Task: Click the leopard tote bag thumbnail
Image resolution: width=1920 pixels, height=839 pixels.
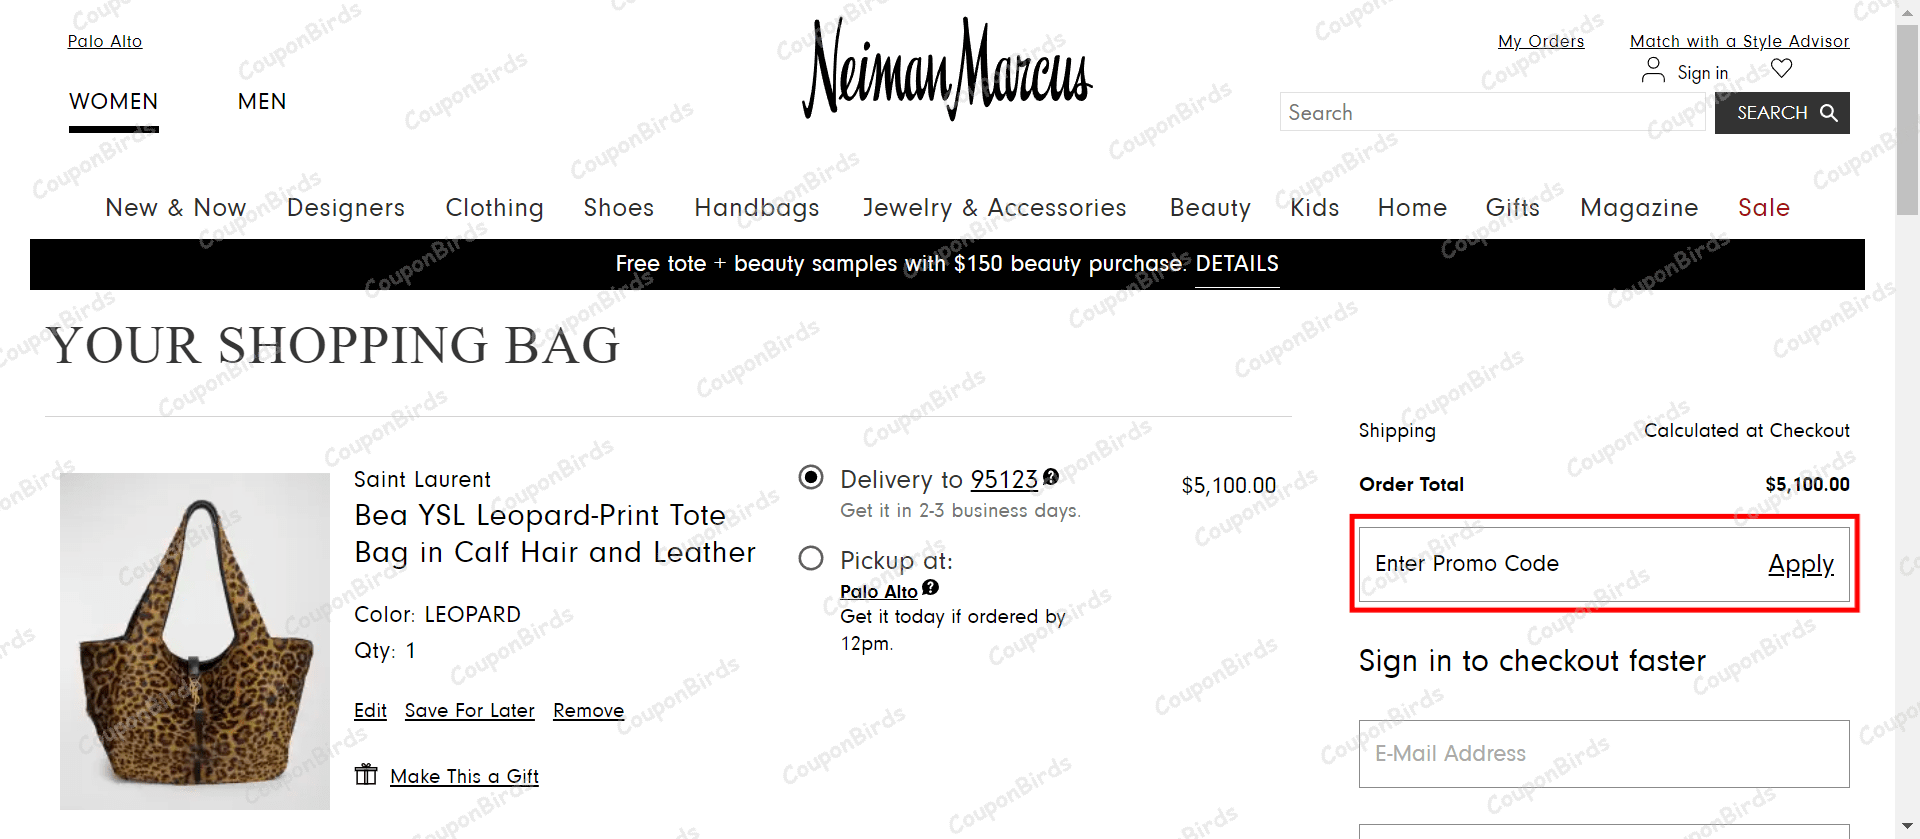Action: (195, 641)
